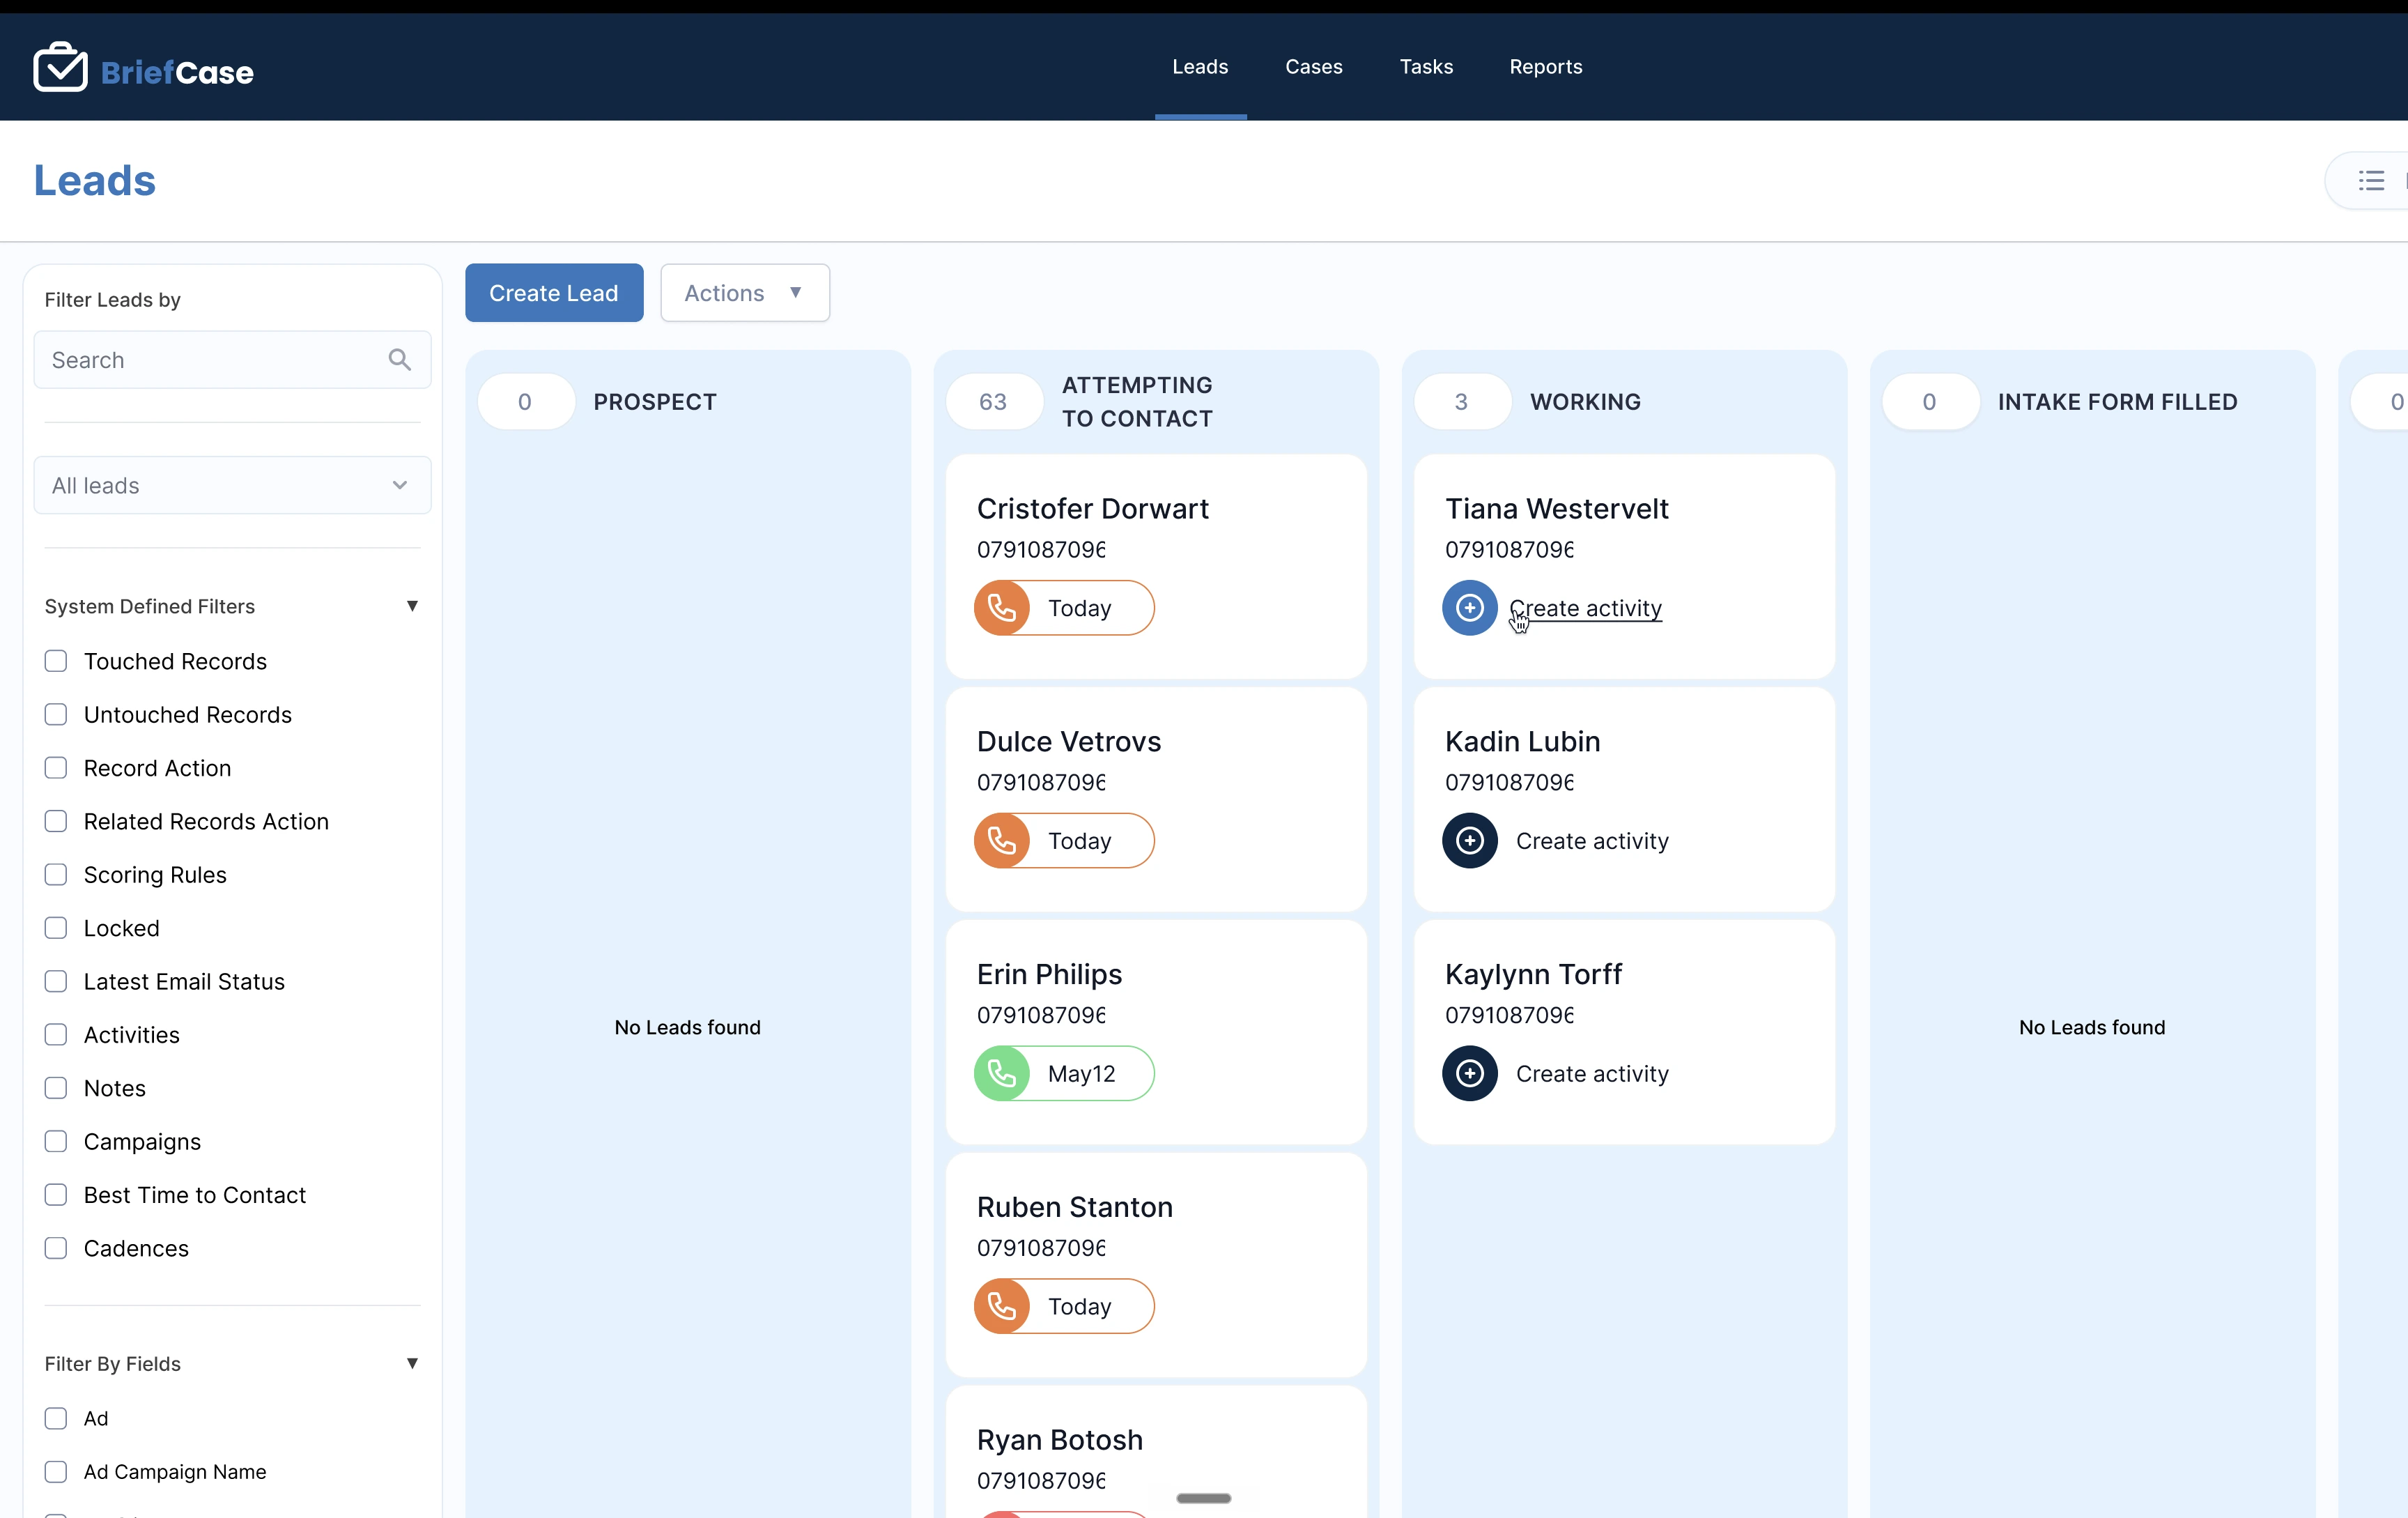Screen dimensions: 2408x1518
Task: Click Tiana Westervelt's plus circle icon
Action: 1470,608
